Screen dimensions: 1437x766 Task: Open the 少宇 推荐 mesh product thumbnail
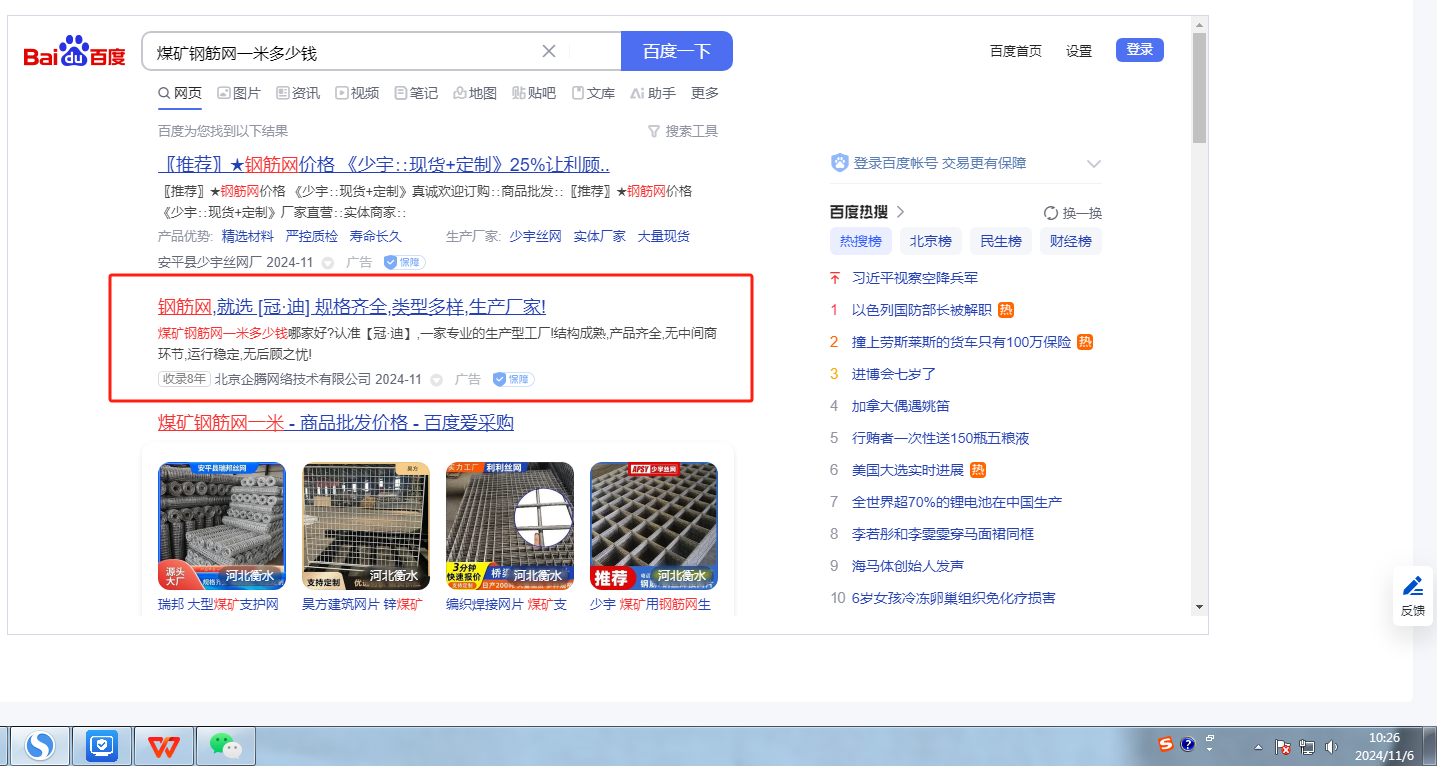click(654, 526)
